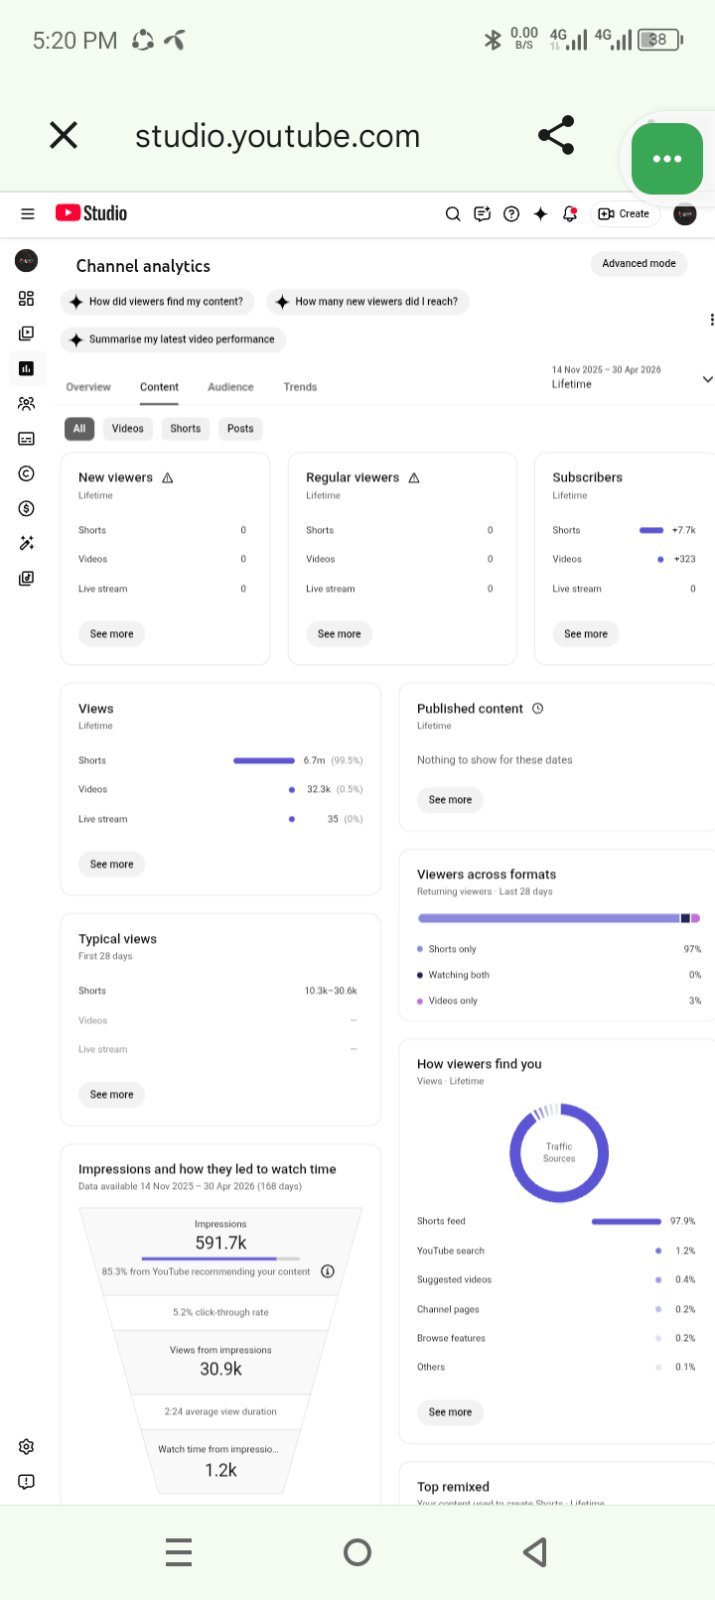Open Advanced mode

(x=639, y=263)
